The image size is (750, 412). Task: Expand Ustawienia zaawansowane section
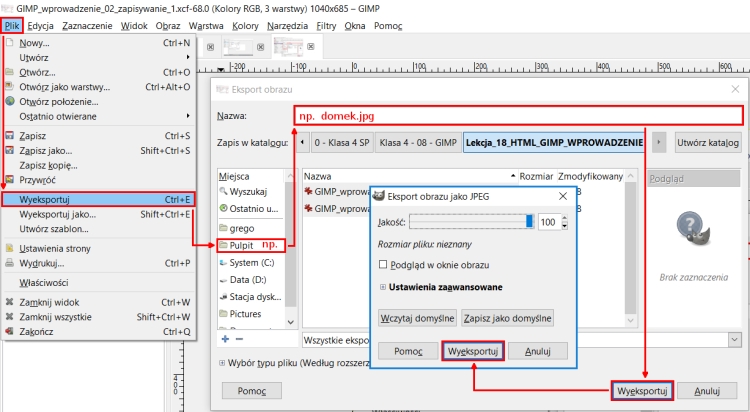(383, 287)
